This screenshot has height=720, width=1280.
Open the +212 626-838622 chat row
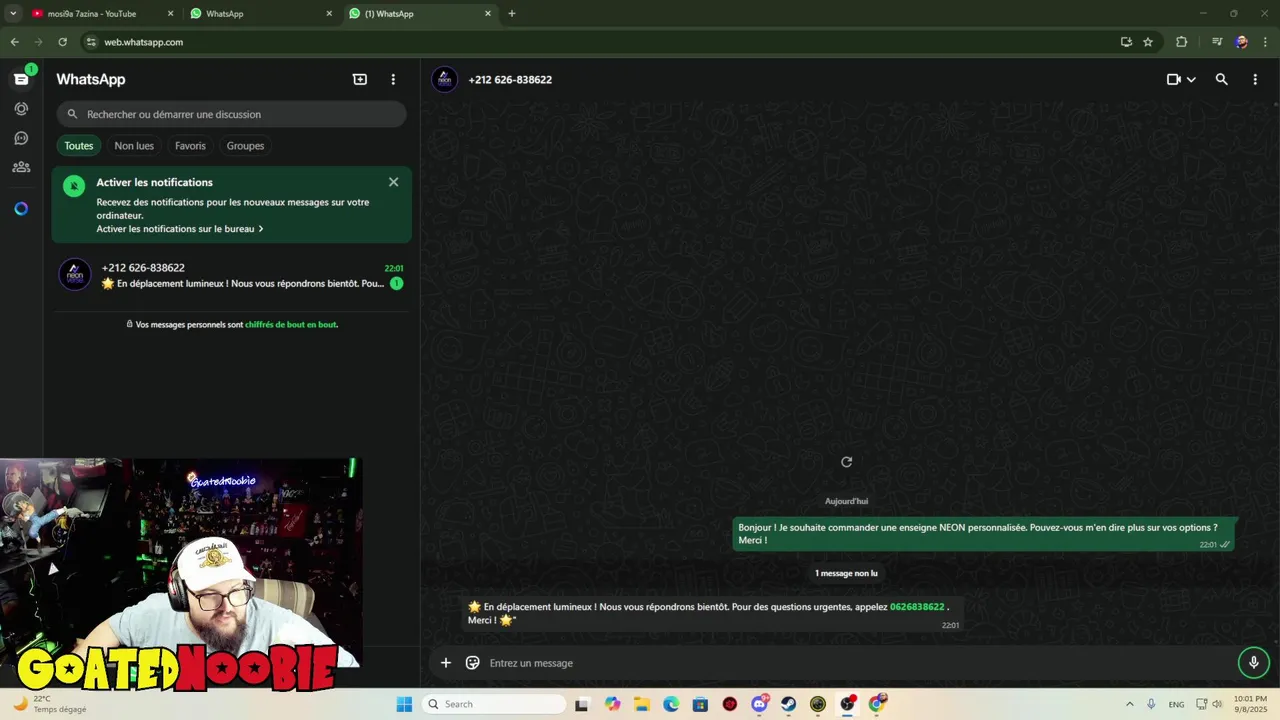[231, 275]
